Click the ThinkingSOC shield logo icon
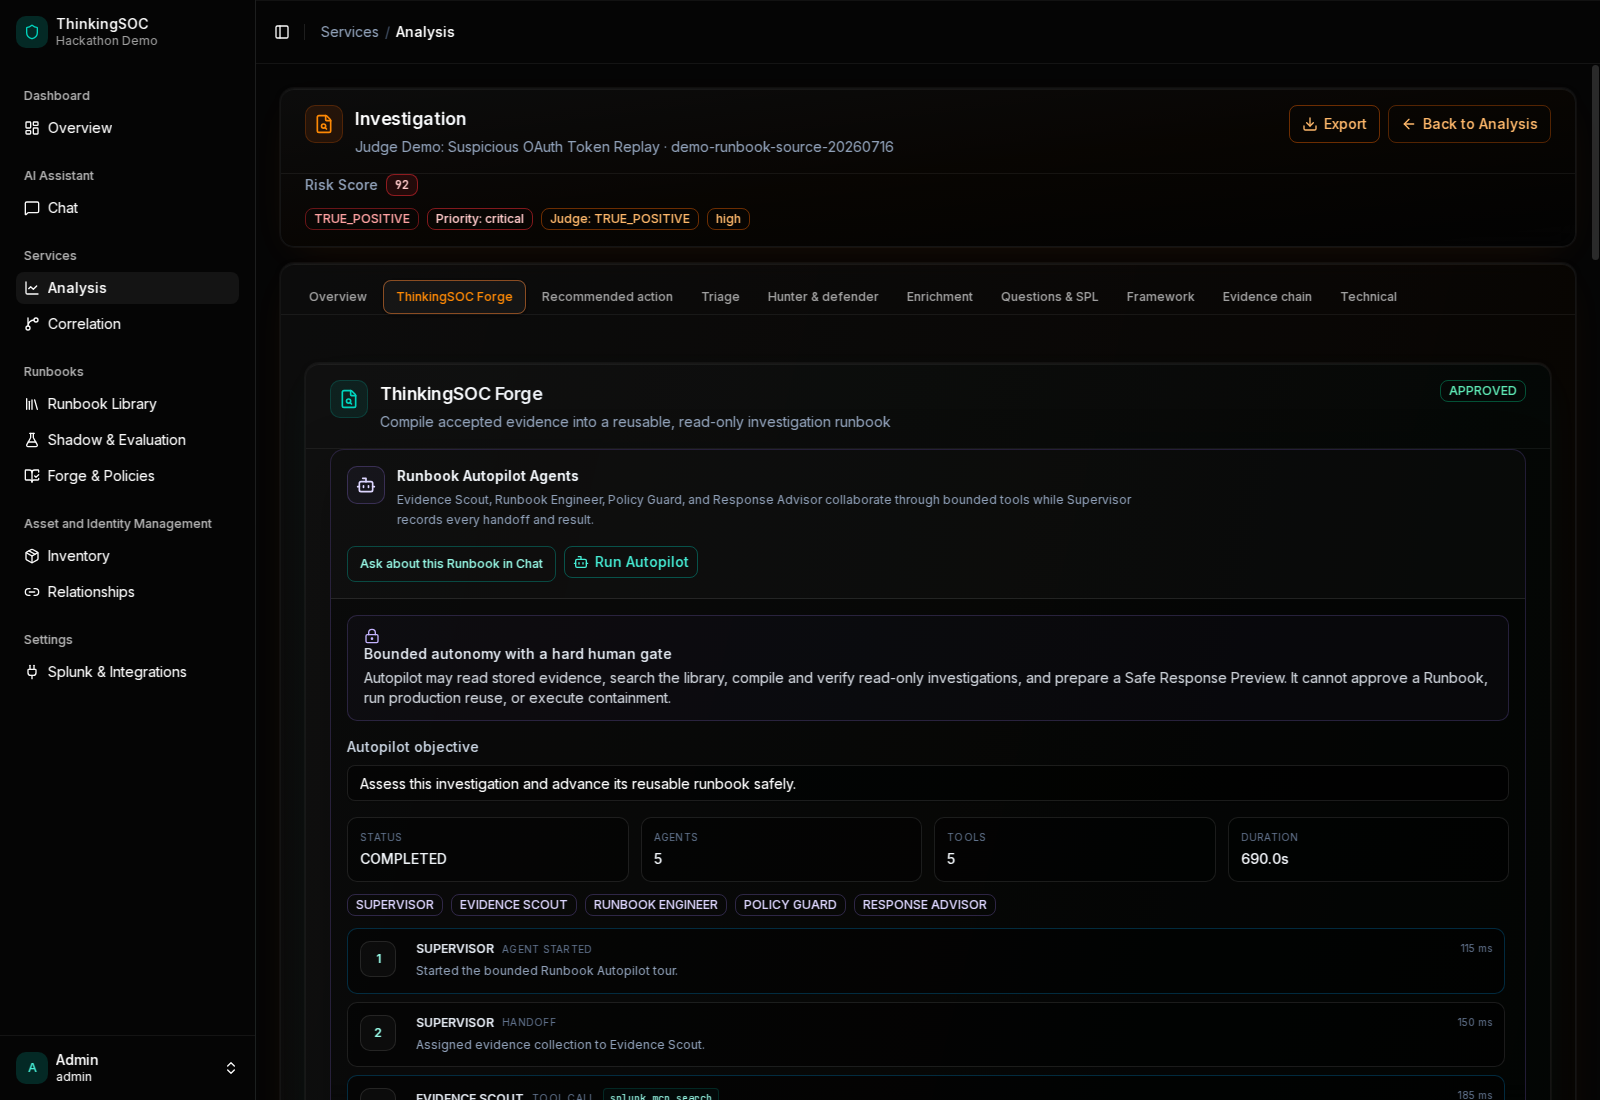This screenshot has width=1600, height=1100. tap(32, 32)
